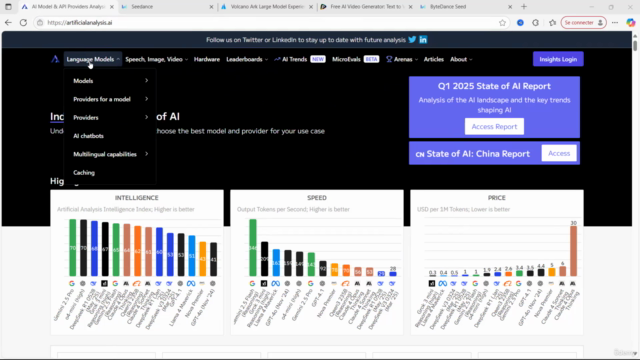Click the Insights Login button

coord(558,59)
